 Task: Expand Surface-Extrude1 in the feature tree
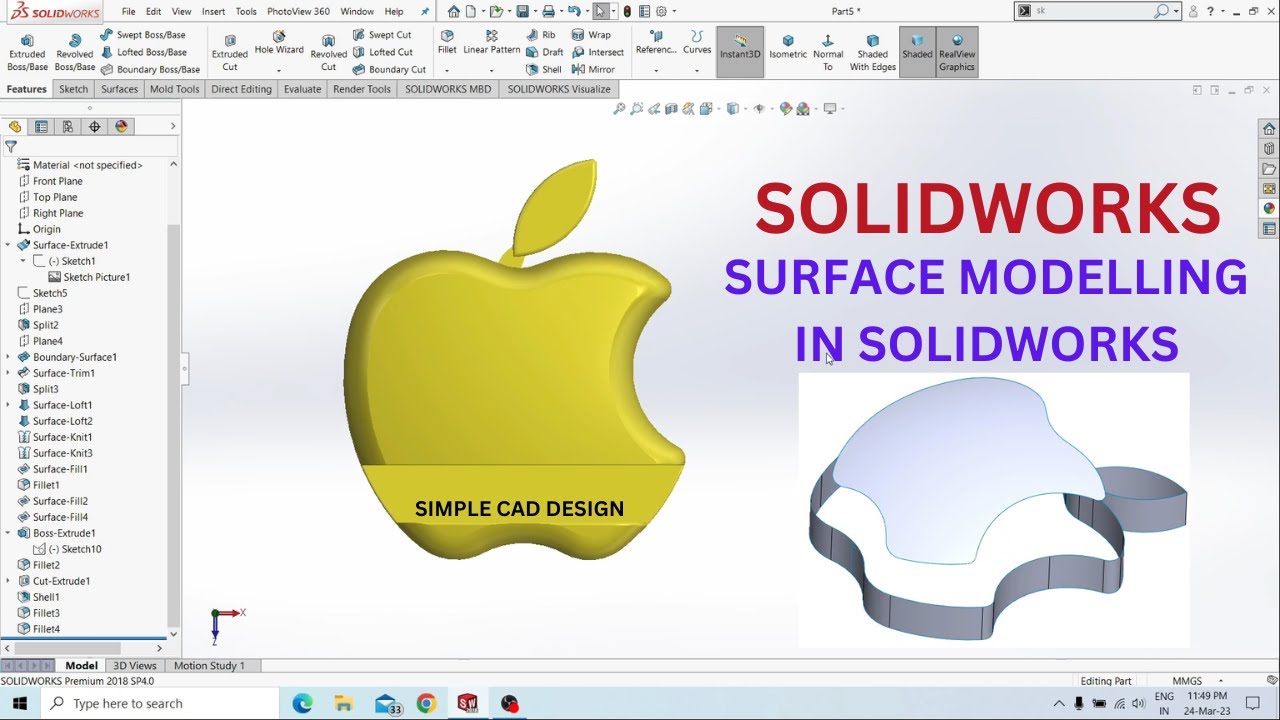8,245
